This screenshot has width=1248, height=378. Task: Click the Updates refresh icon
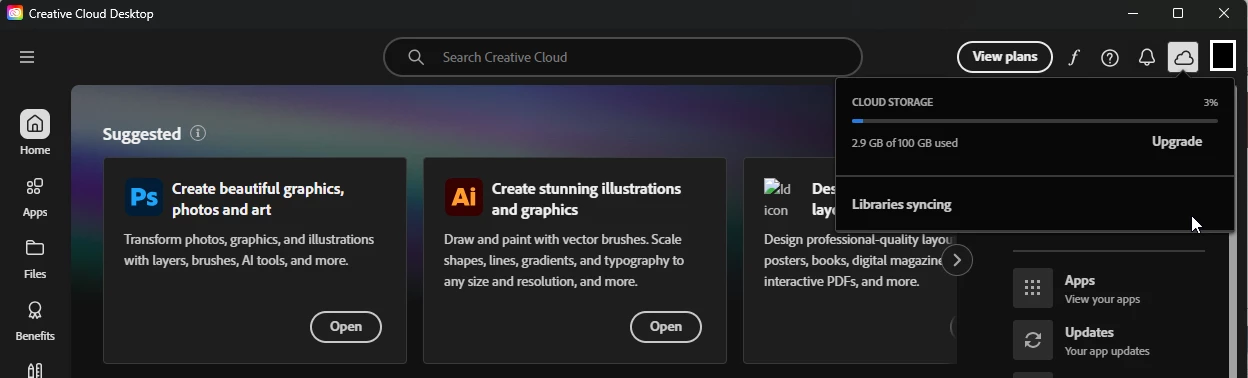pyautogui.click(x=1033, y=340)
